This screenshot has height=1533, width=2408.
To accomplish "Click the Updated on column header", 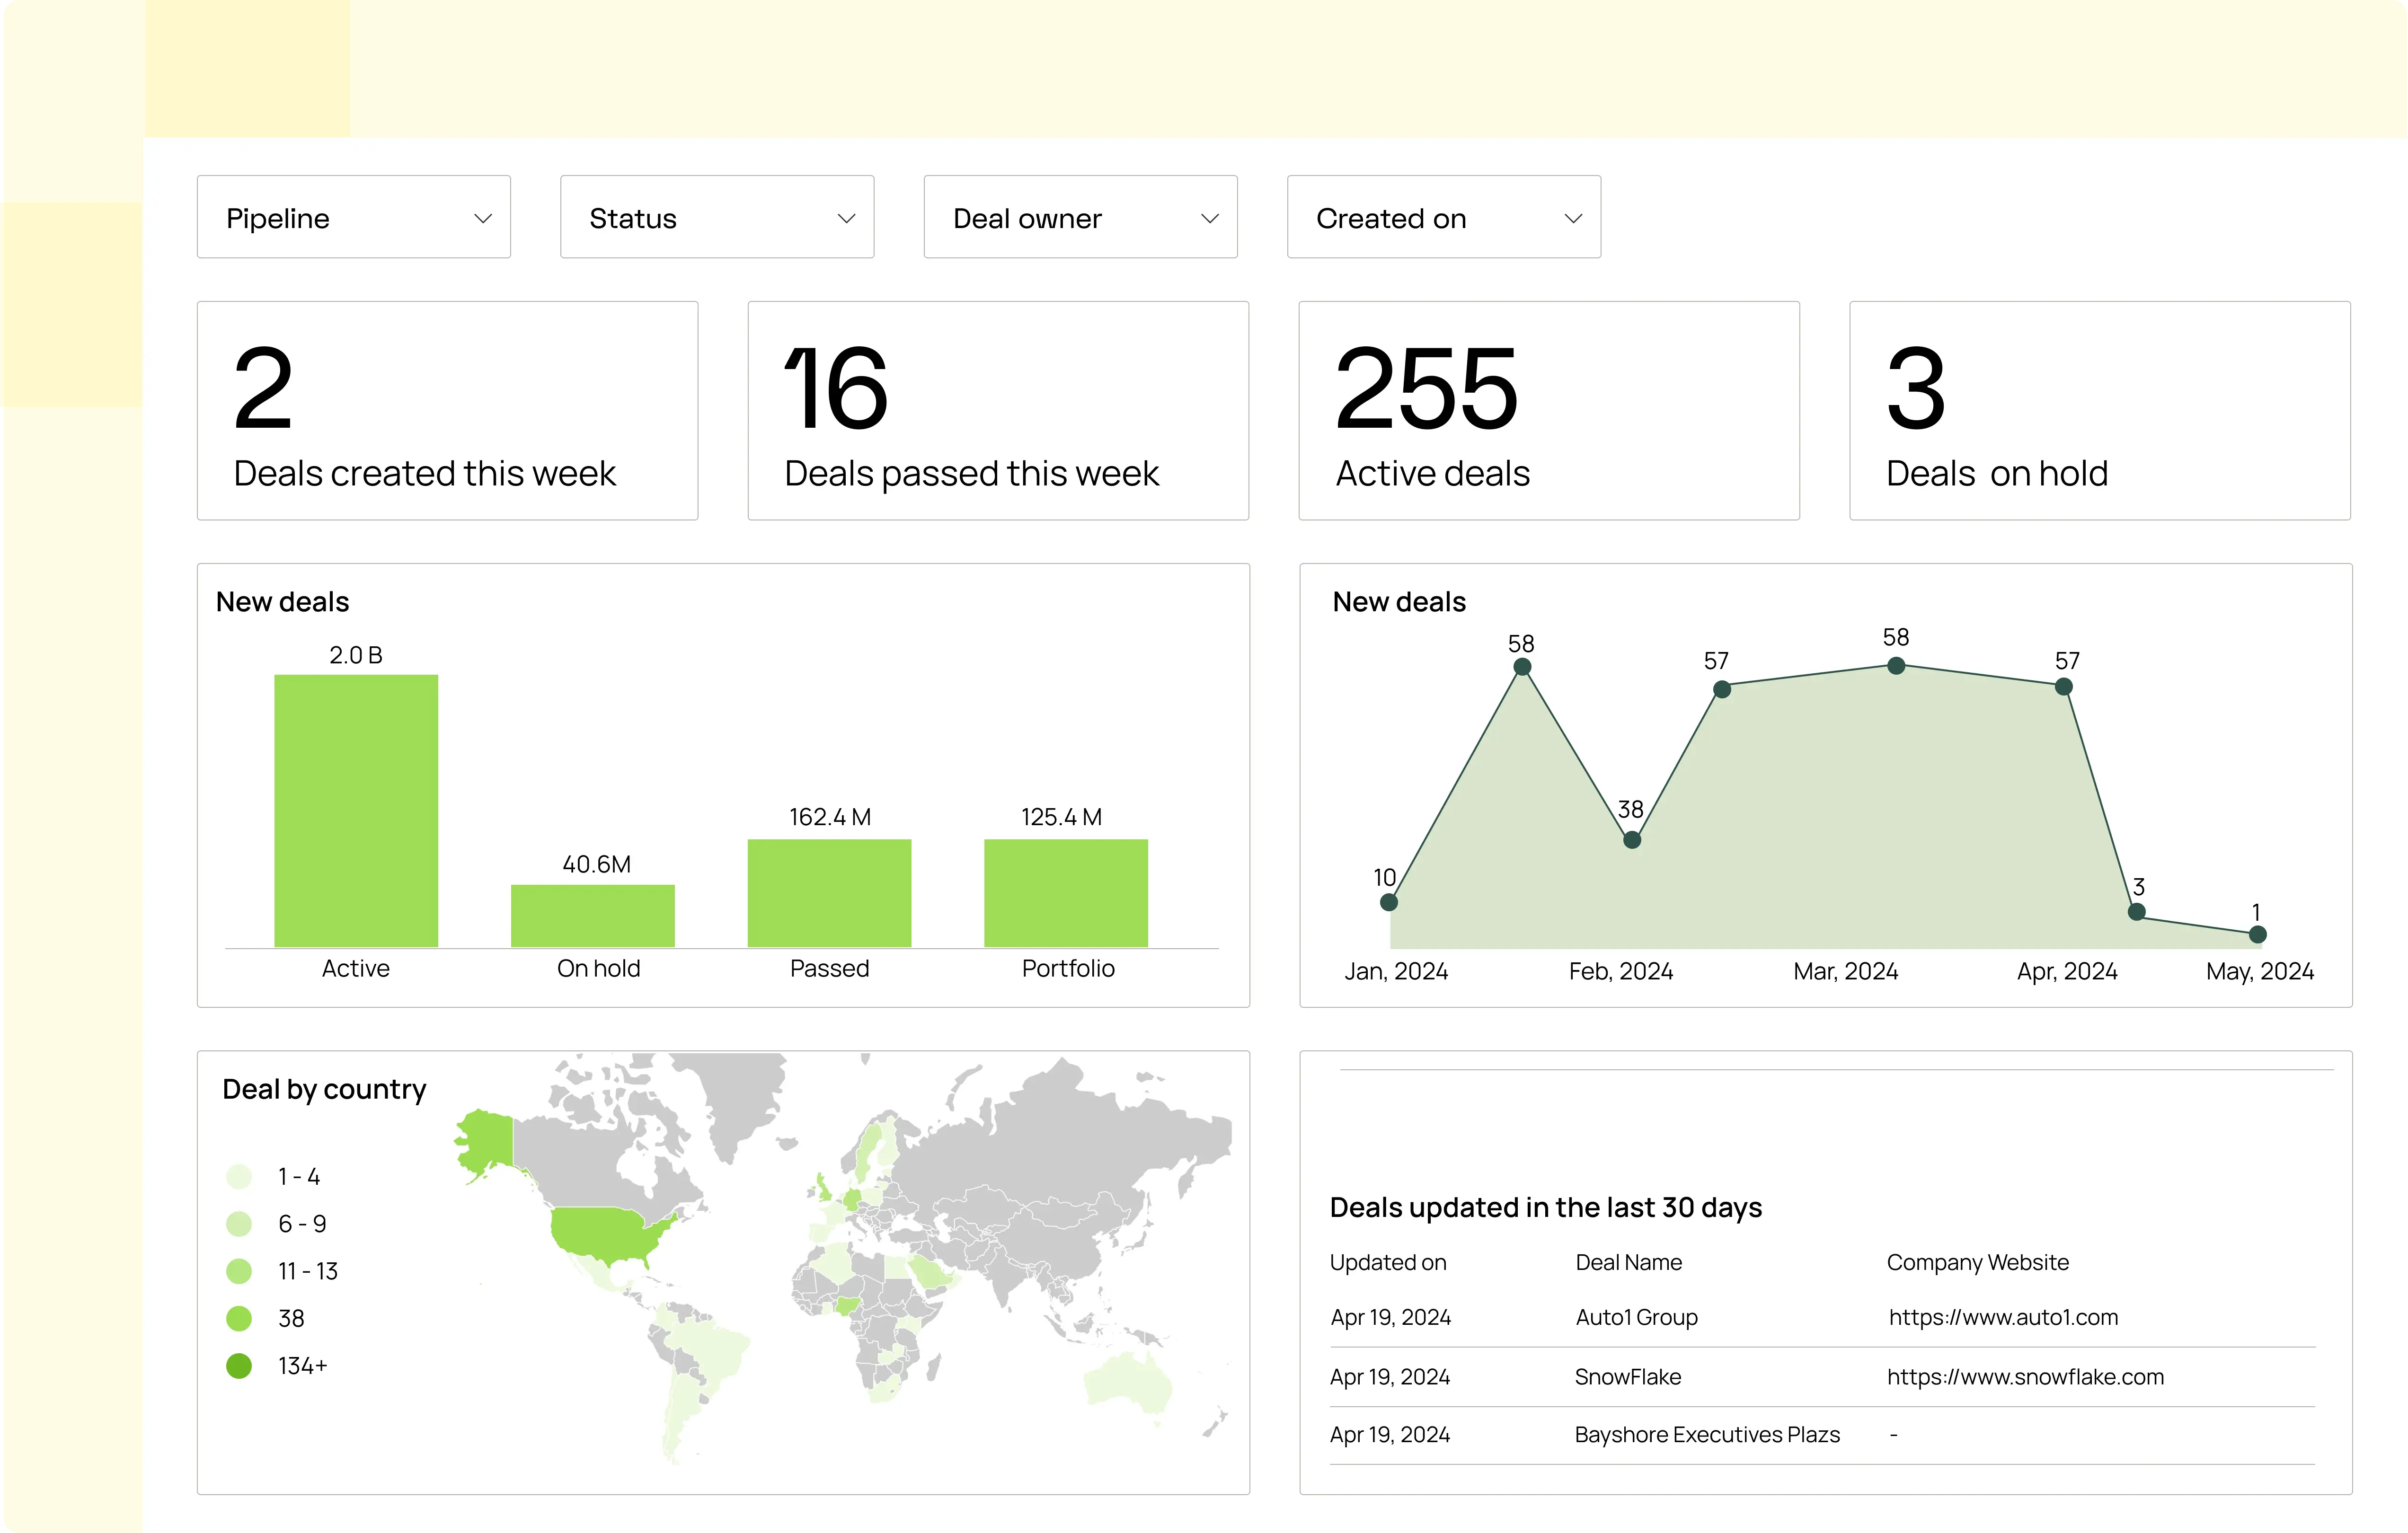I will [1388, 1262].
